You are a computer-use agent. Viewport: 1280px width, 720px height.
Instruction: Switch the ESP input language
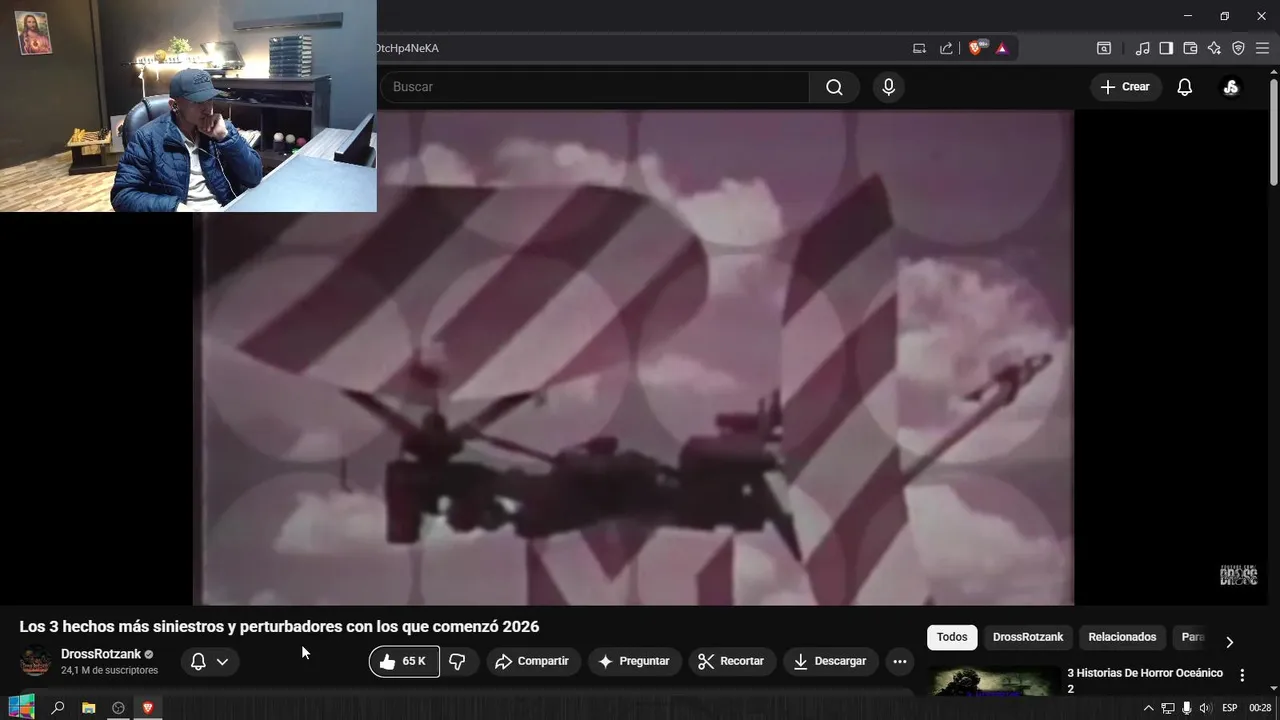point(1230,708)
